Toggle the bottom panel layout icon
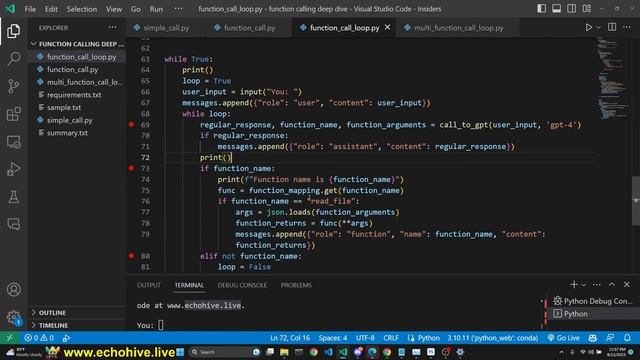640x360 pixels. [556, 9]
